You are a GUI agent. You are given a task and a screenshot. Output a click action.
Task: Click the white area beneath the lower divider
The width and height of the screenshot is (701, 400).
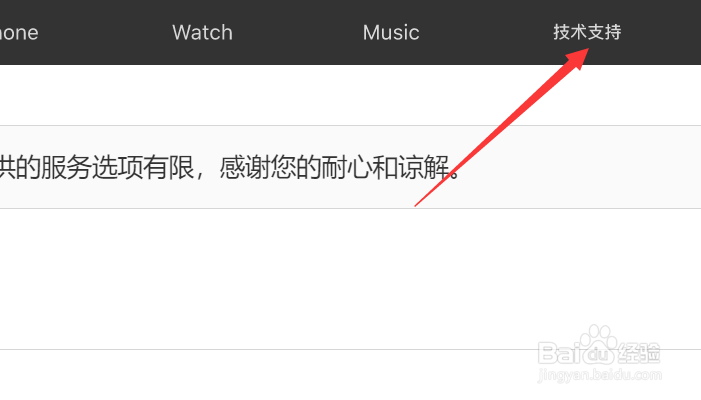point(268,375)
